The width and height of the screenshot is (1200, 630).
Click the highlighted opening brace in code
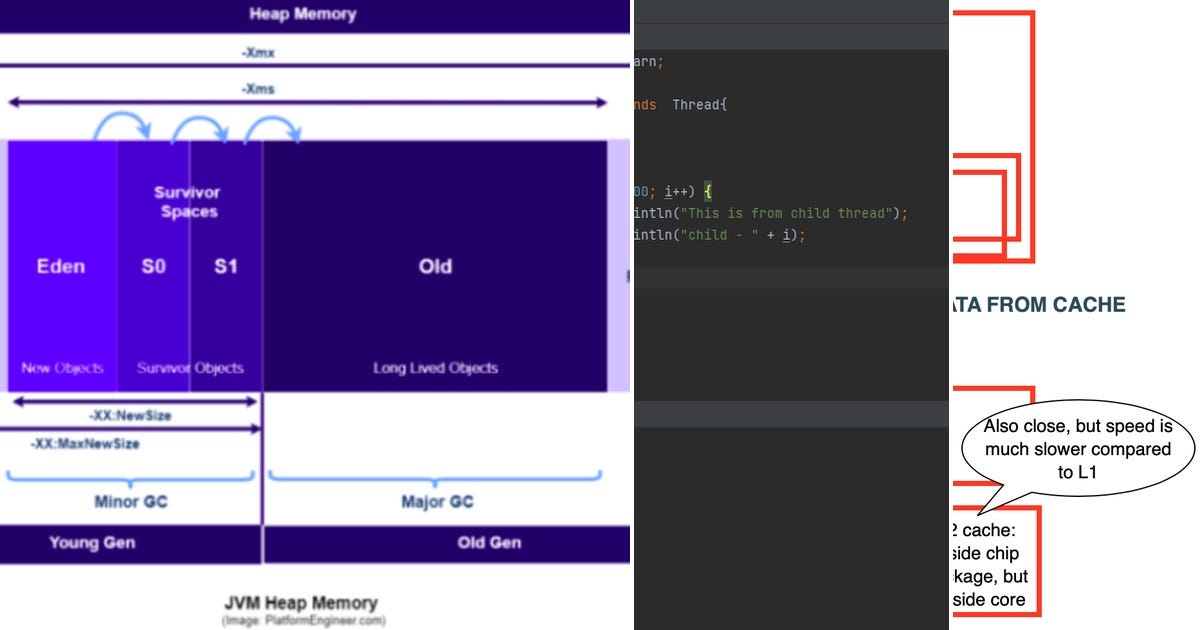click(x=710, y=189)
